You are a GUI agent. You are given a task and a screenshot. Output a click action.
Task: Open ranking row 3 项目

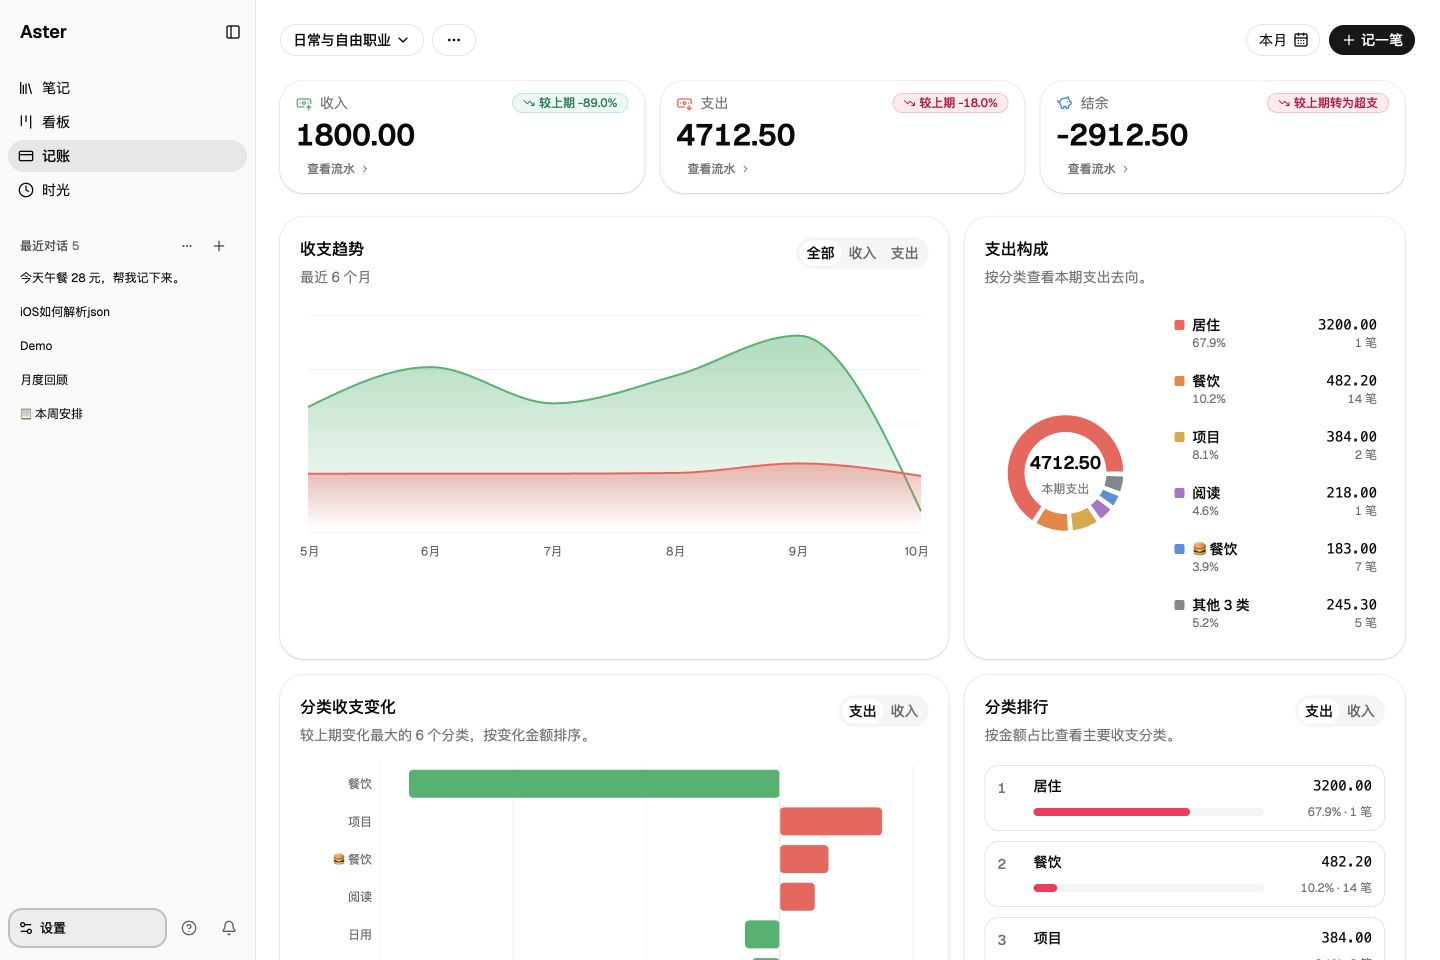(1184, 939)
